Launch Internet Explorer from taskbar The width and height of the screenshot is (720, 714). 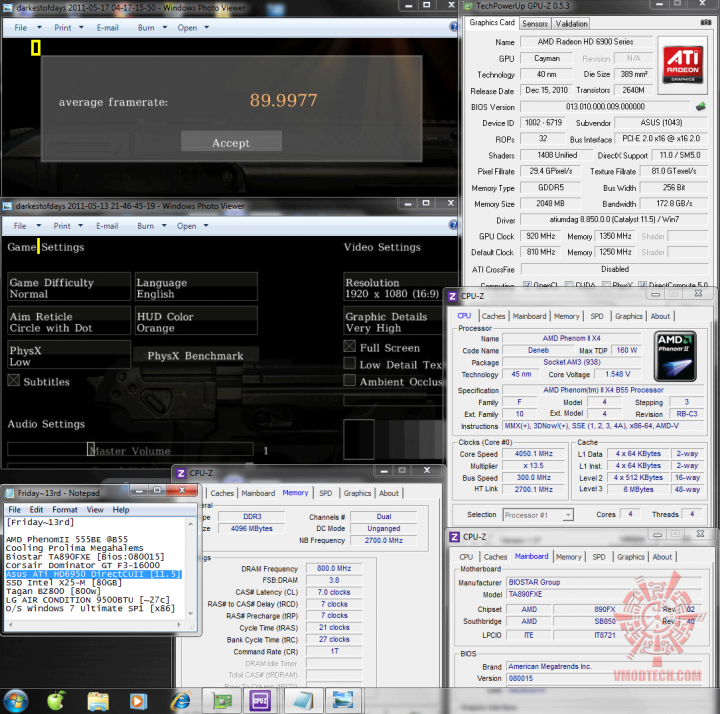(180, 701)
